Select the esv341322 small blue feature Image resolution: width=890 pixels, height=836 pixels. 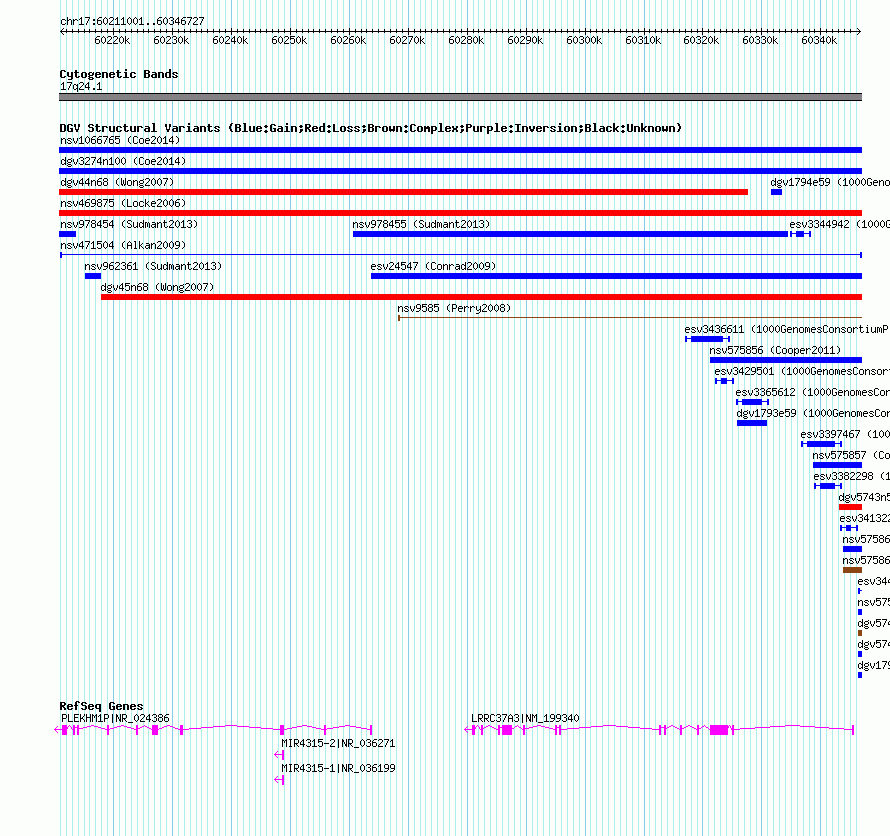[849, 528]
